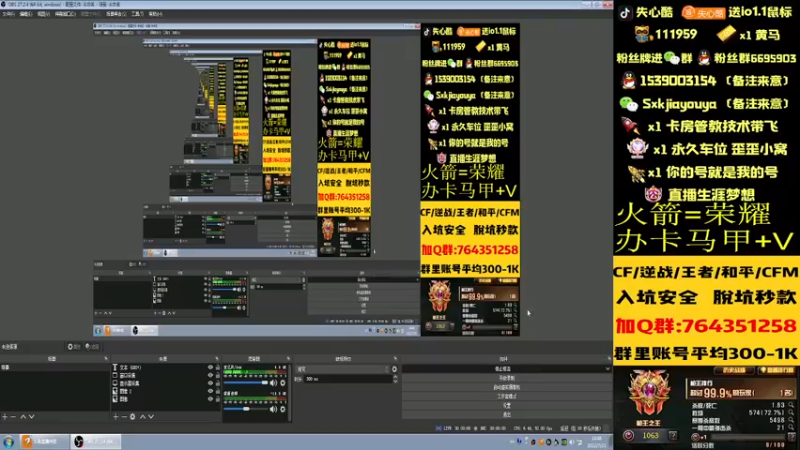Switch to OBS on the taskbar
Viewport: 800px width, 450px height.
point(95,442)
